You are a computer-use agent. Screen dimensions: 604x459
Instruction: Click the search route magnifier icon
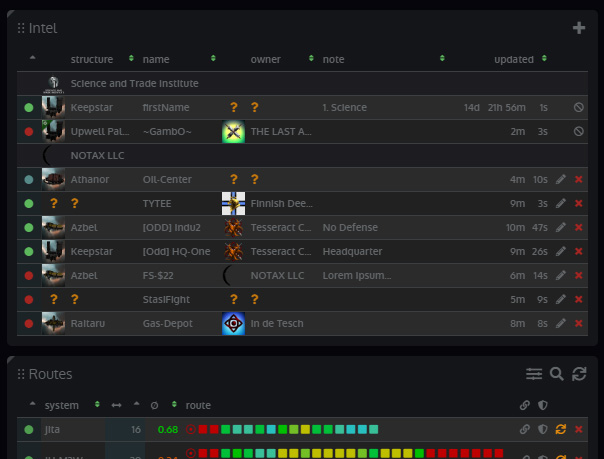[557, 374]
